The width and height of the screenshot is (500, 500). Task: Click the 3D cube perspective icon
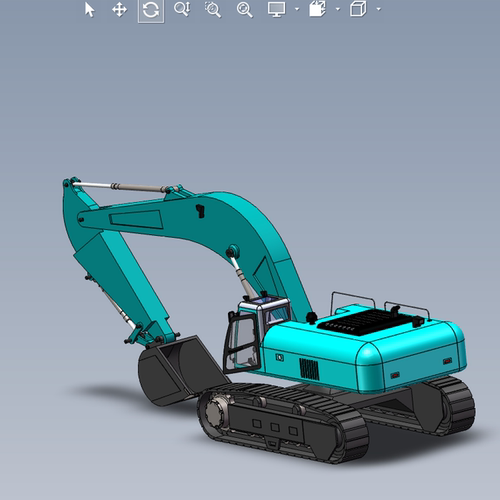(x=358, y=9)
